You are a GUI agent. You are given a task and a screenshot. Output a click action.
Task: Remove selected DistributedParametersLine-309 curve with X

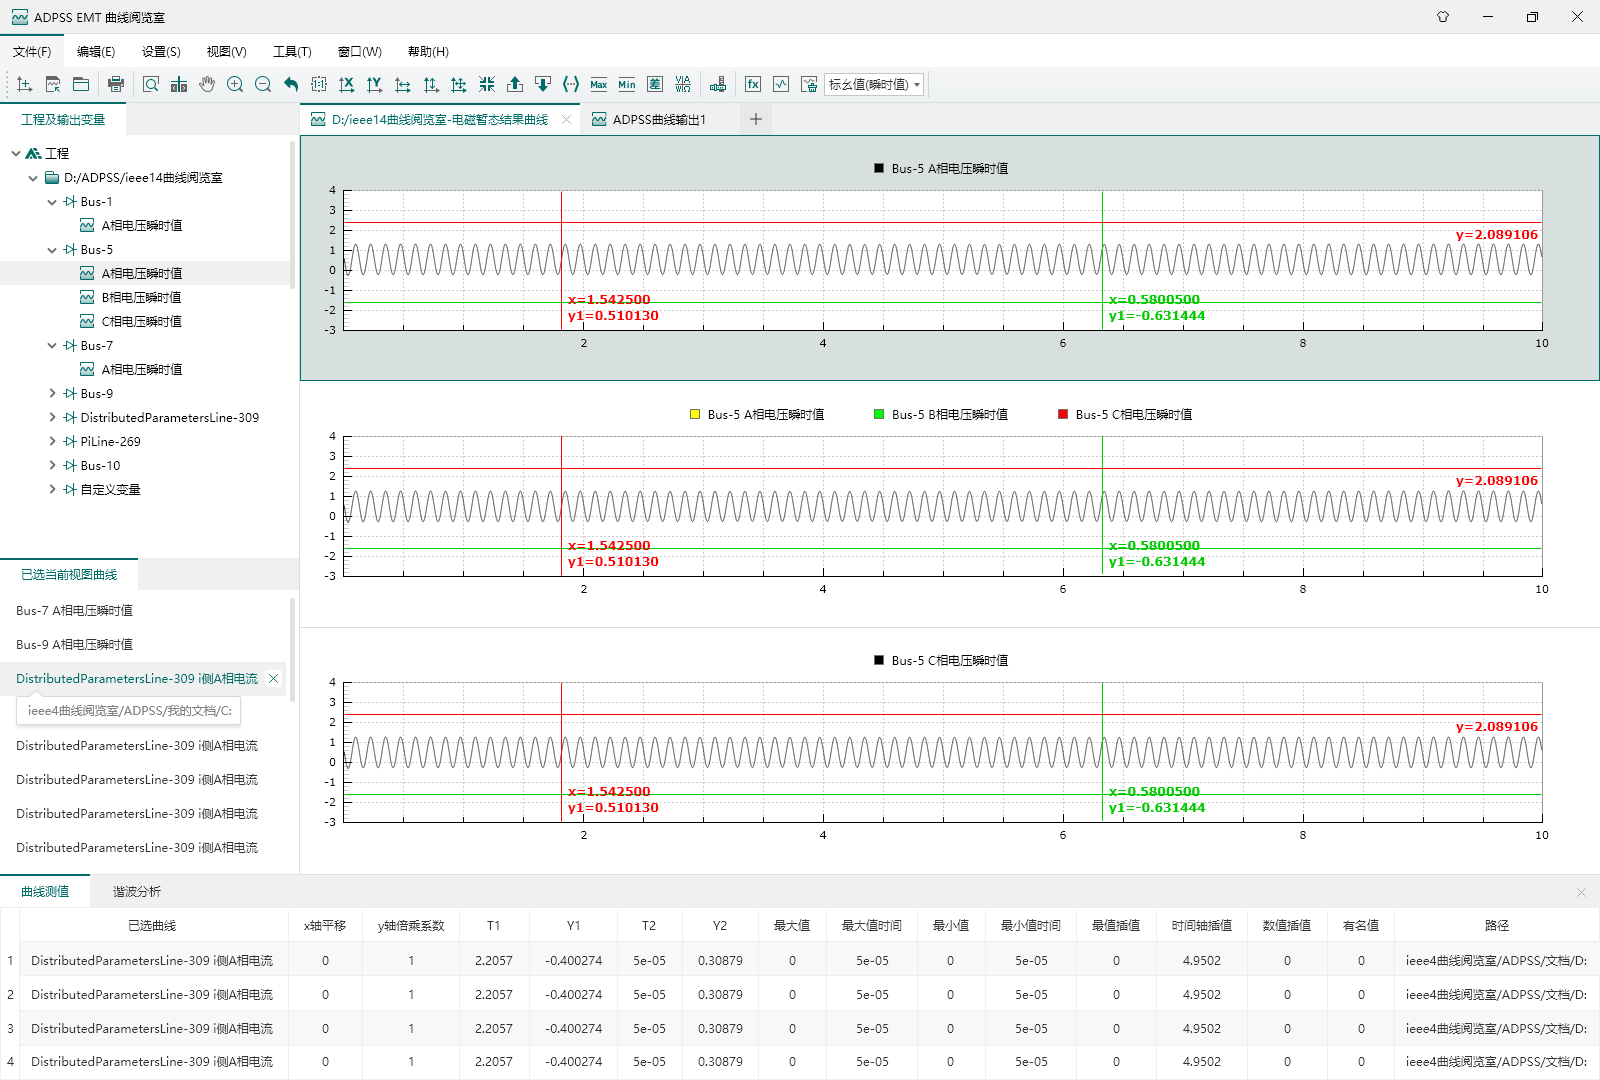[x=273, y=679]
